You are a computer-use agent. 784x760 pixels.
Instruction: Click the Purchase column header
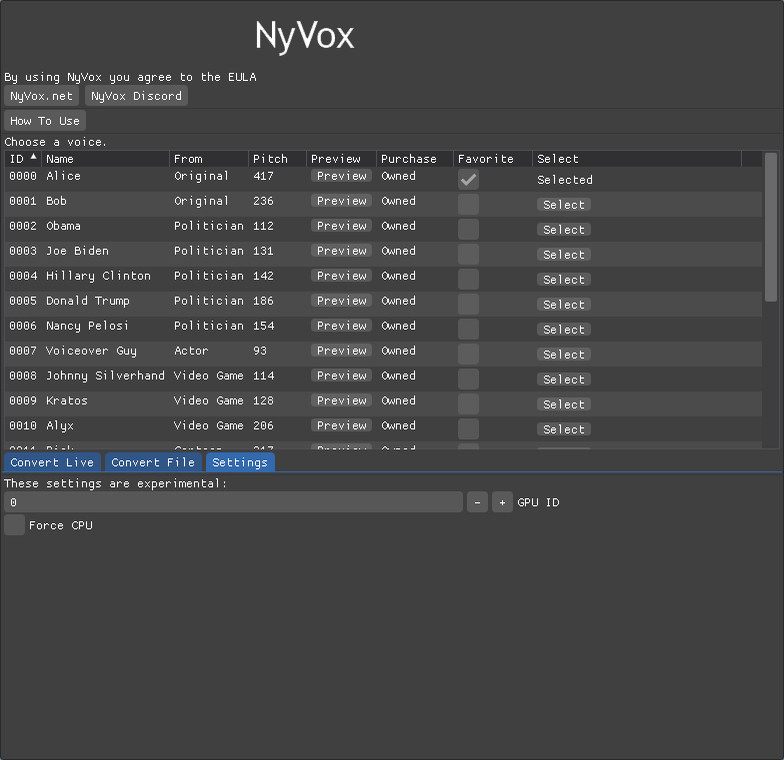415,159
